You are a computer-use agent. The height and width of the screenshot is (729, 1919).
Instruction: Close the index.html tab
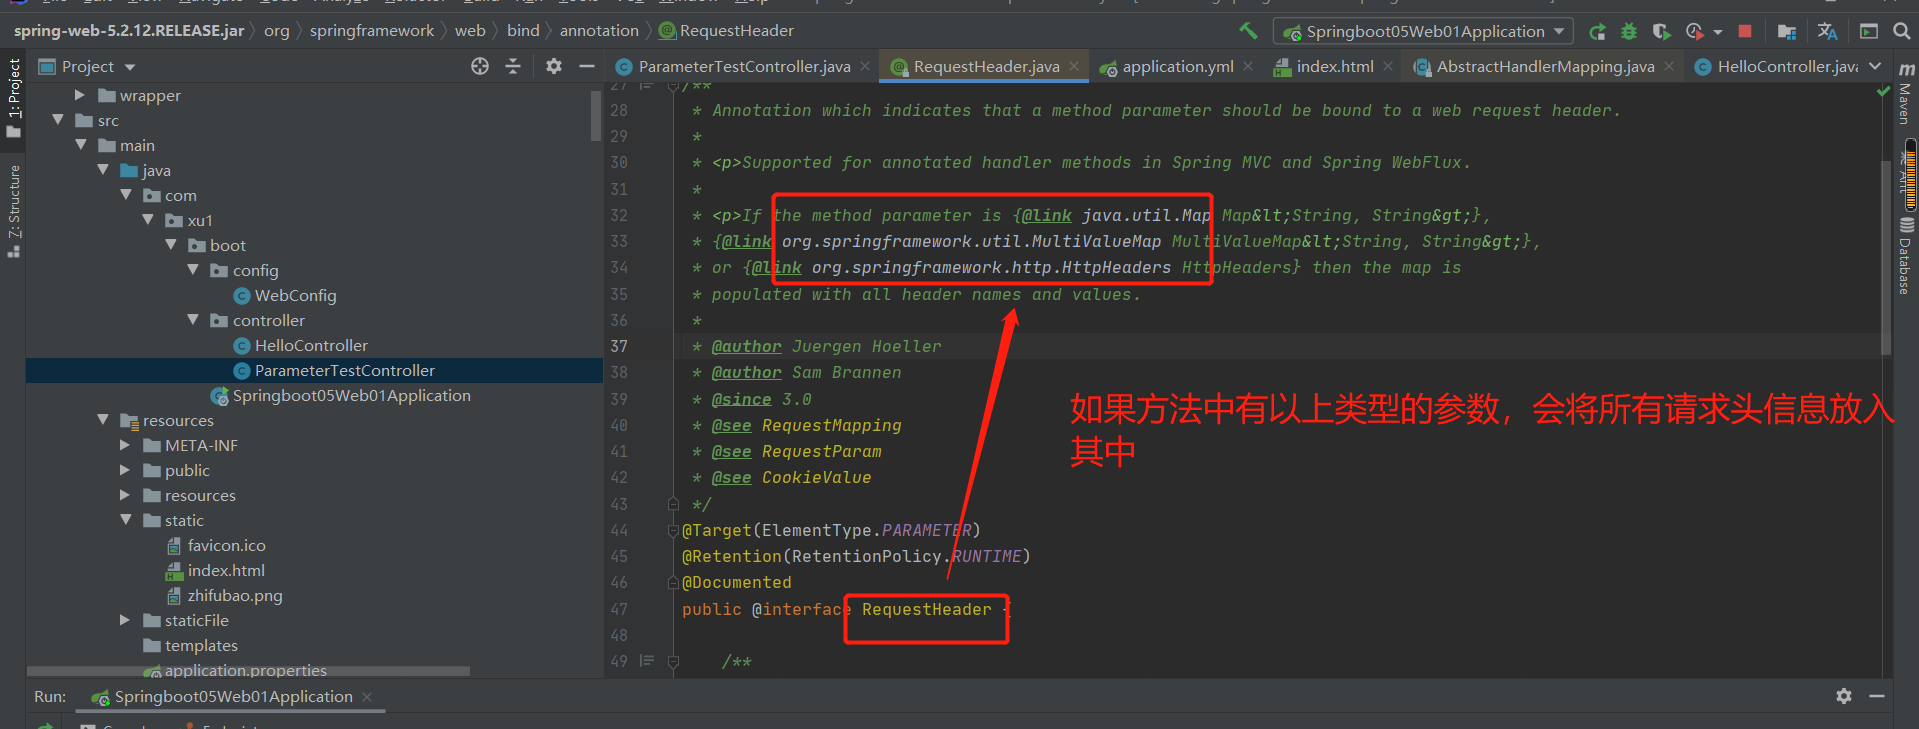[1388, 66]
